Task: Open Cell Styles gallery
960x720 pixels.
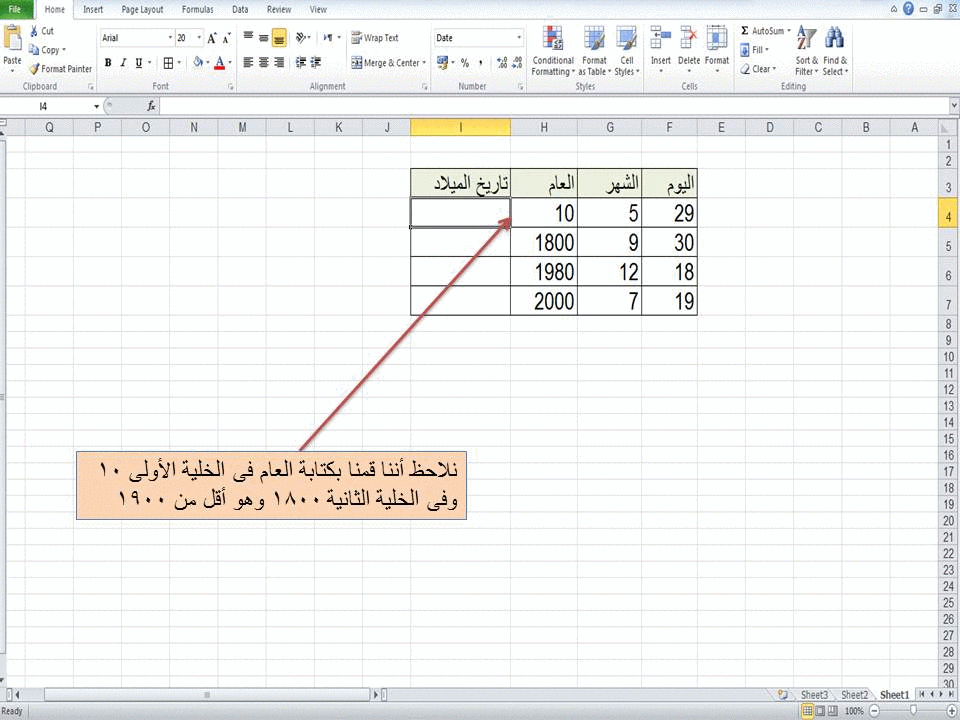Action: coord(626,51)
